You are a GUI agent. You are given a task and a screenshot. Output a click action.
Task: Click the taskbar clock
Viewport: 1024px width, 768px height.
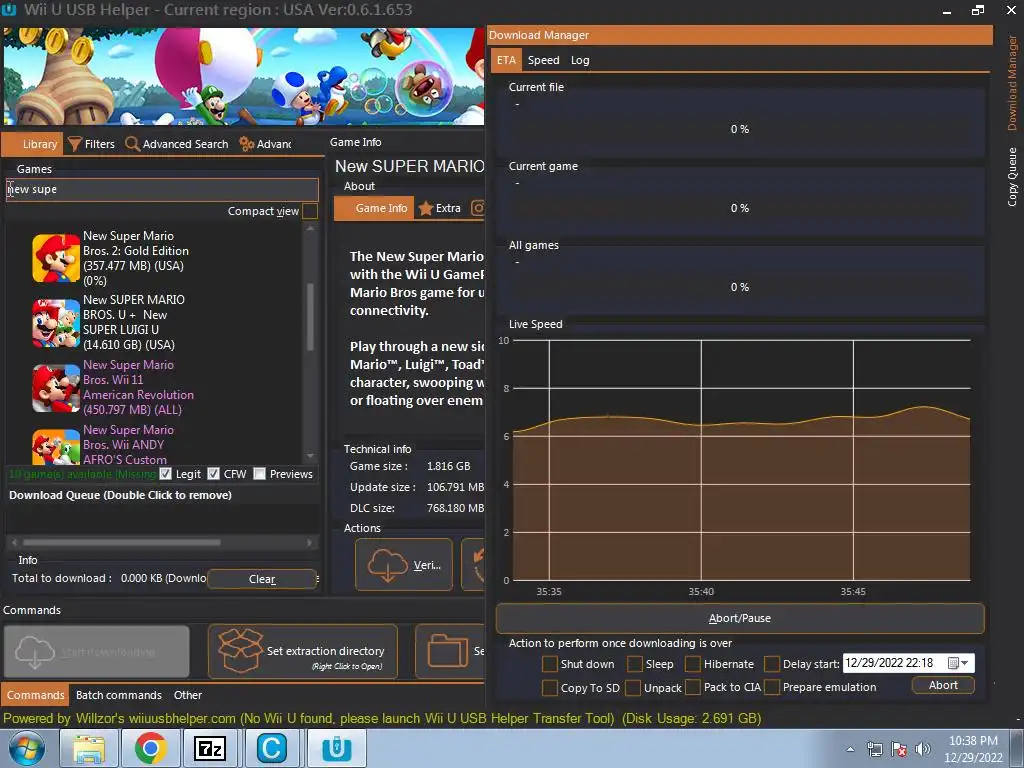(973, 749)
